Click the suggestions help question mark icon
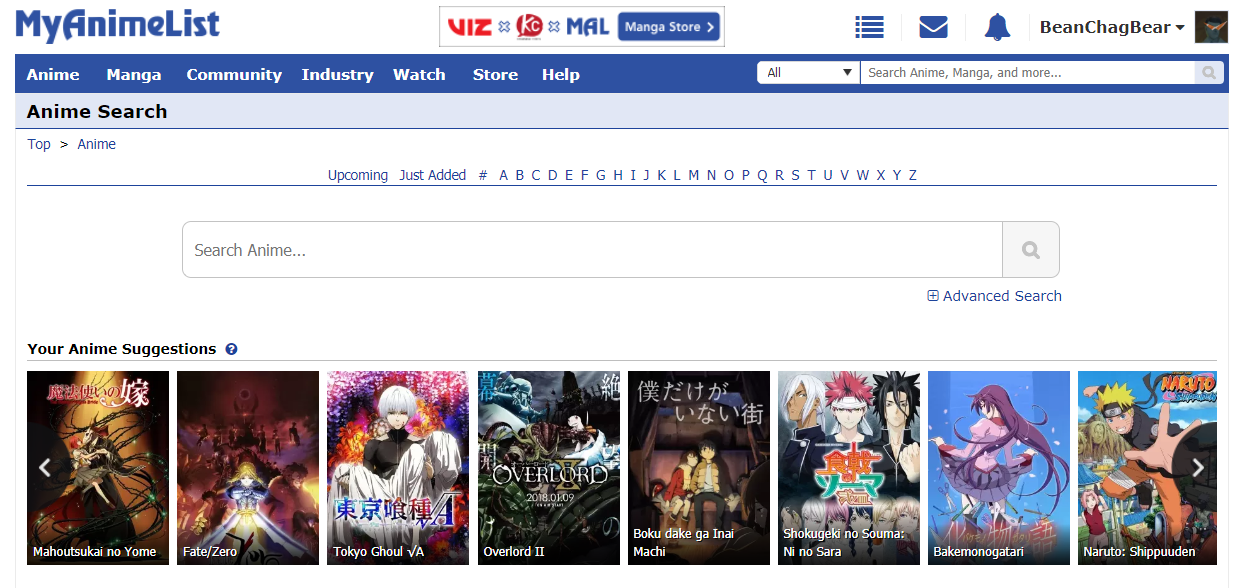 [x=231, y=349]
